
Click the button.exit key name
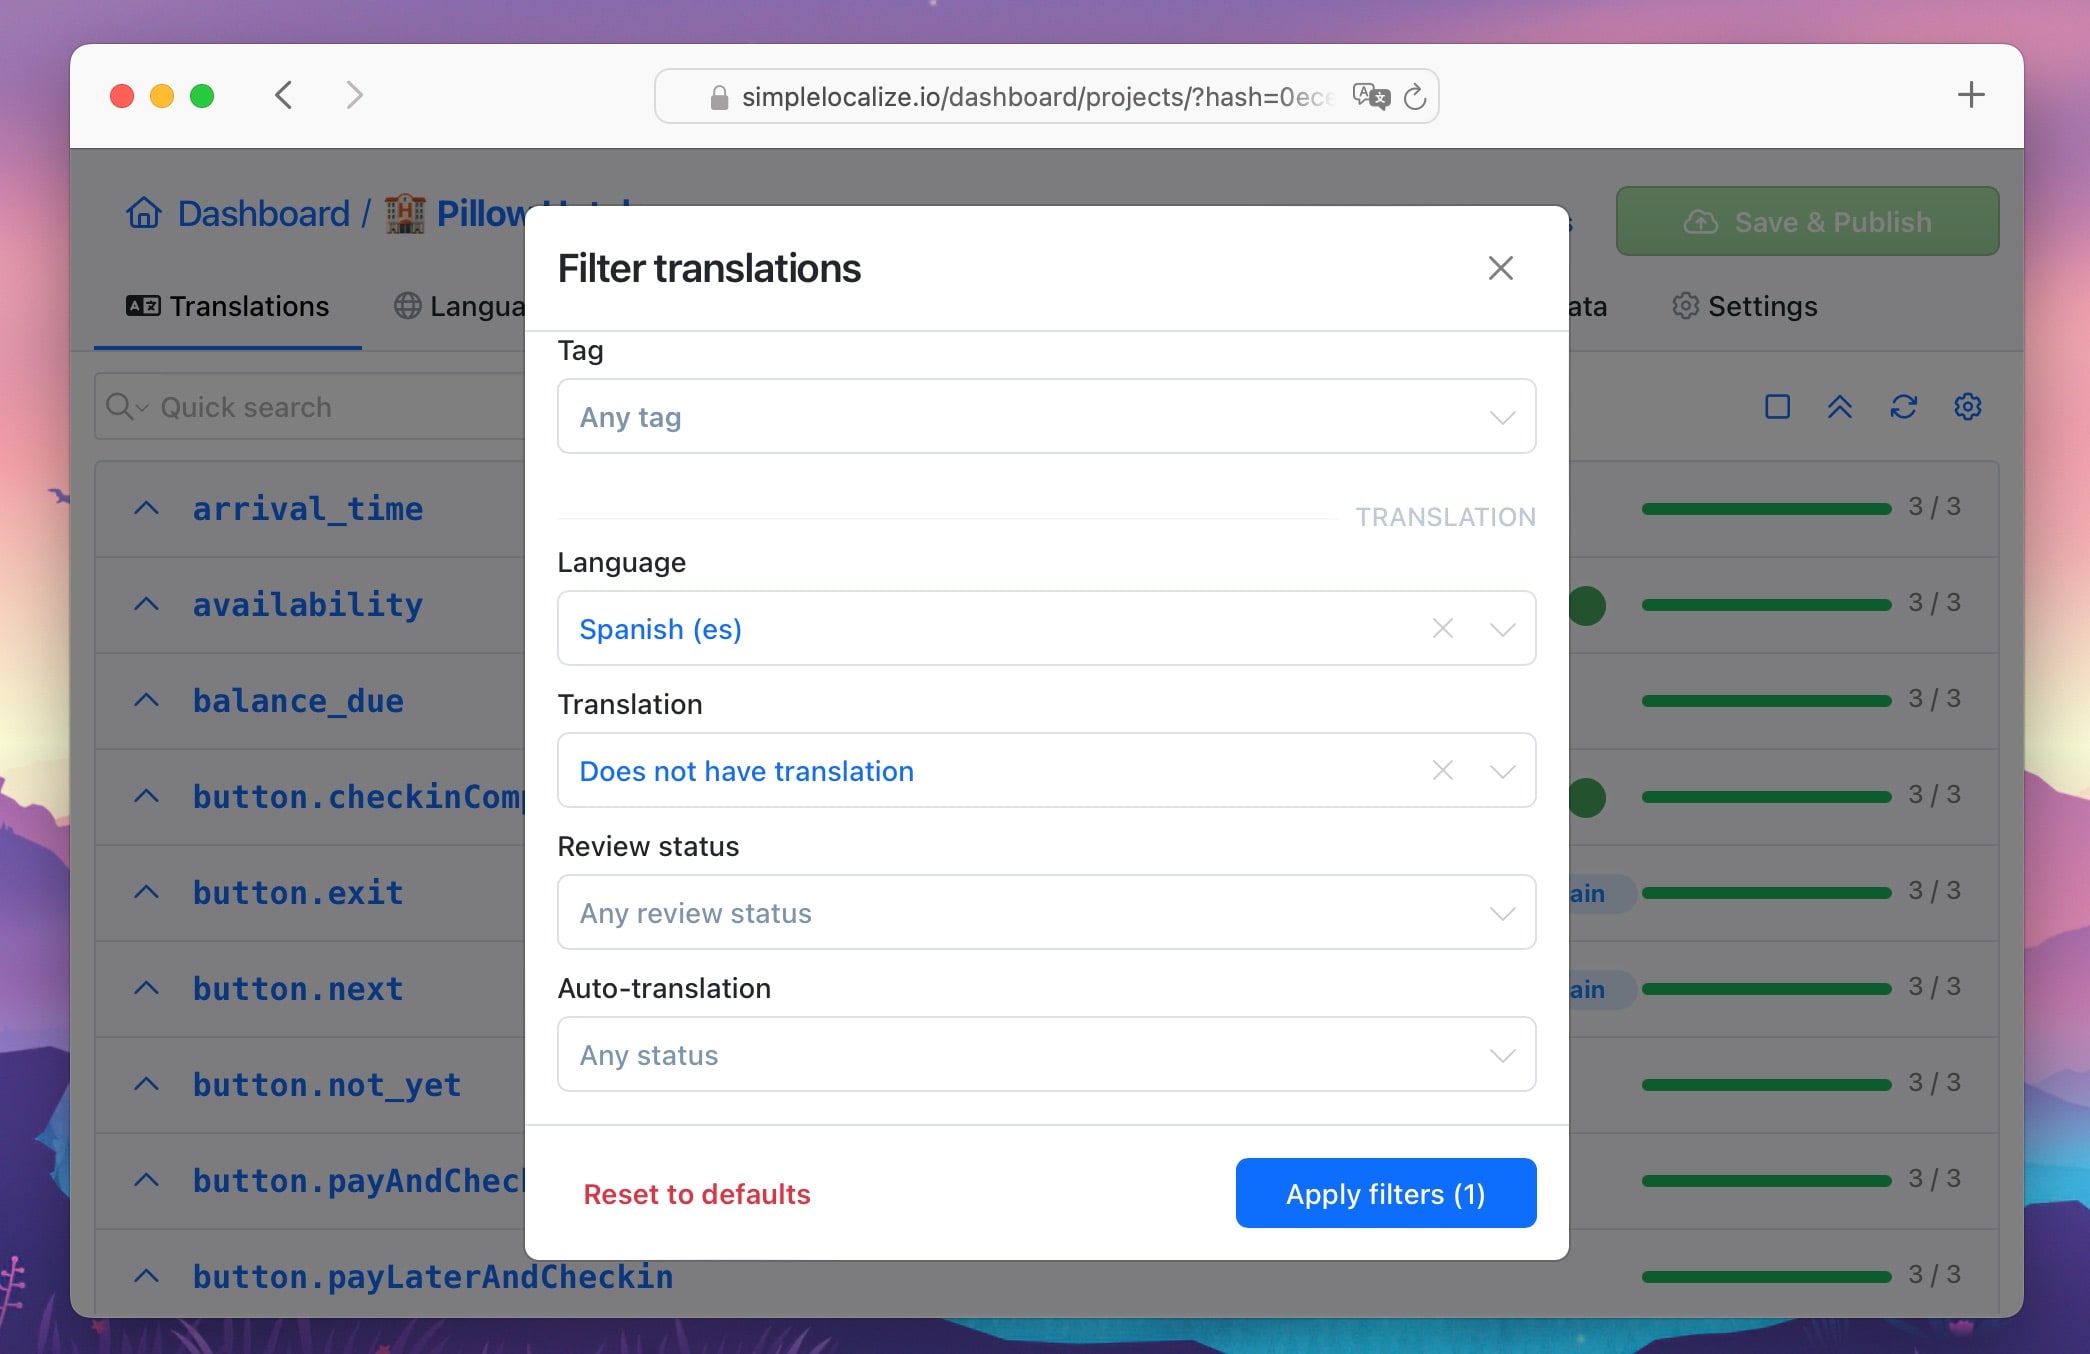coord(298,892)
